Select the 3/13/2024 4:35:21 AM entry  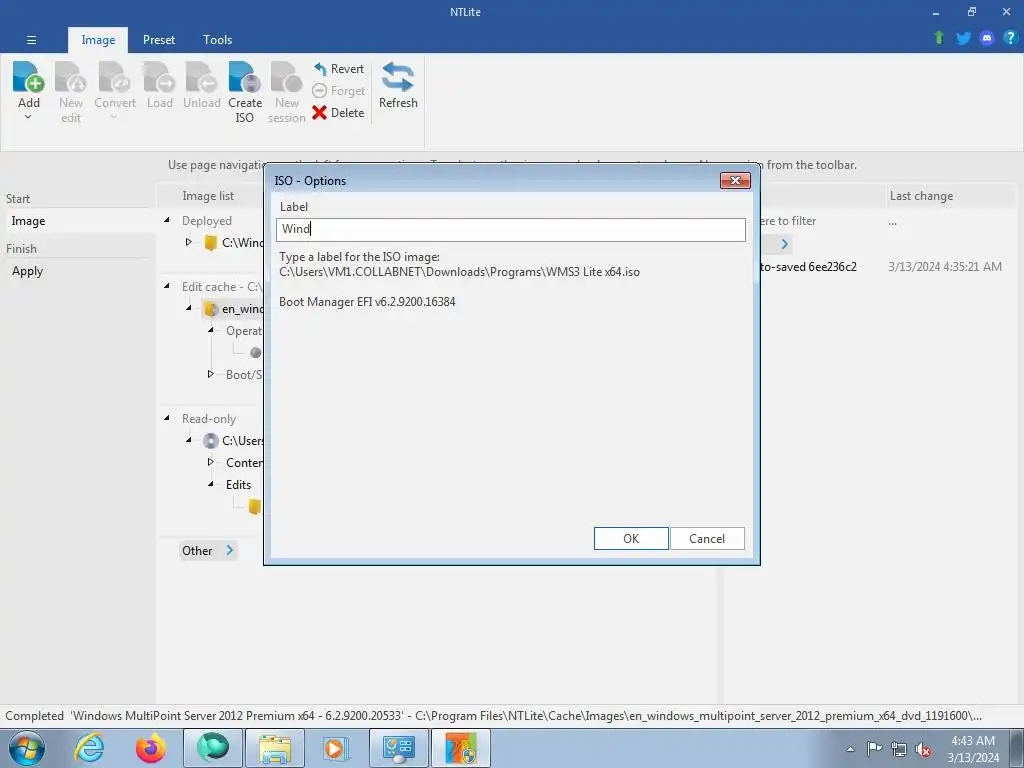944,266
